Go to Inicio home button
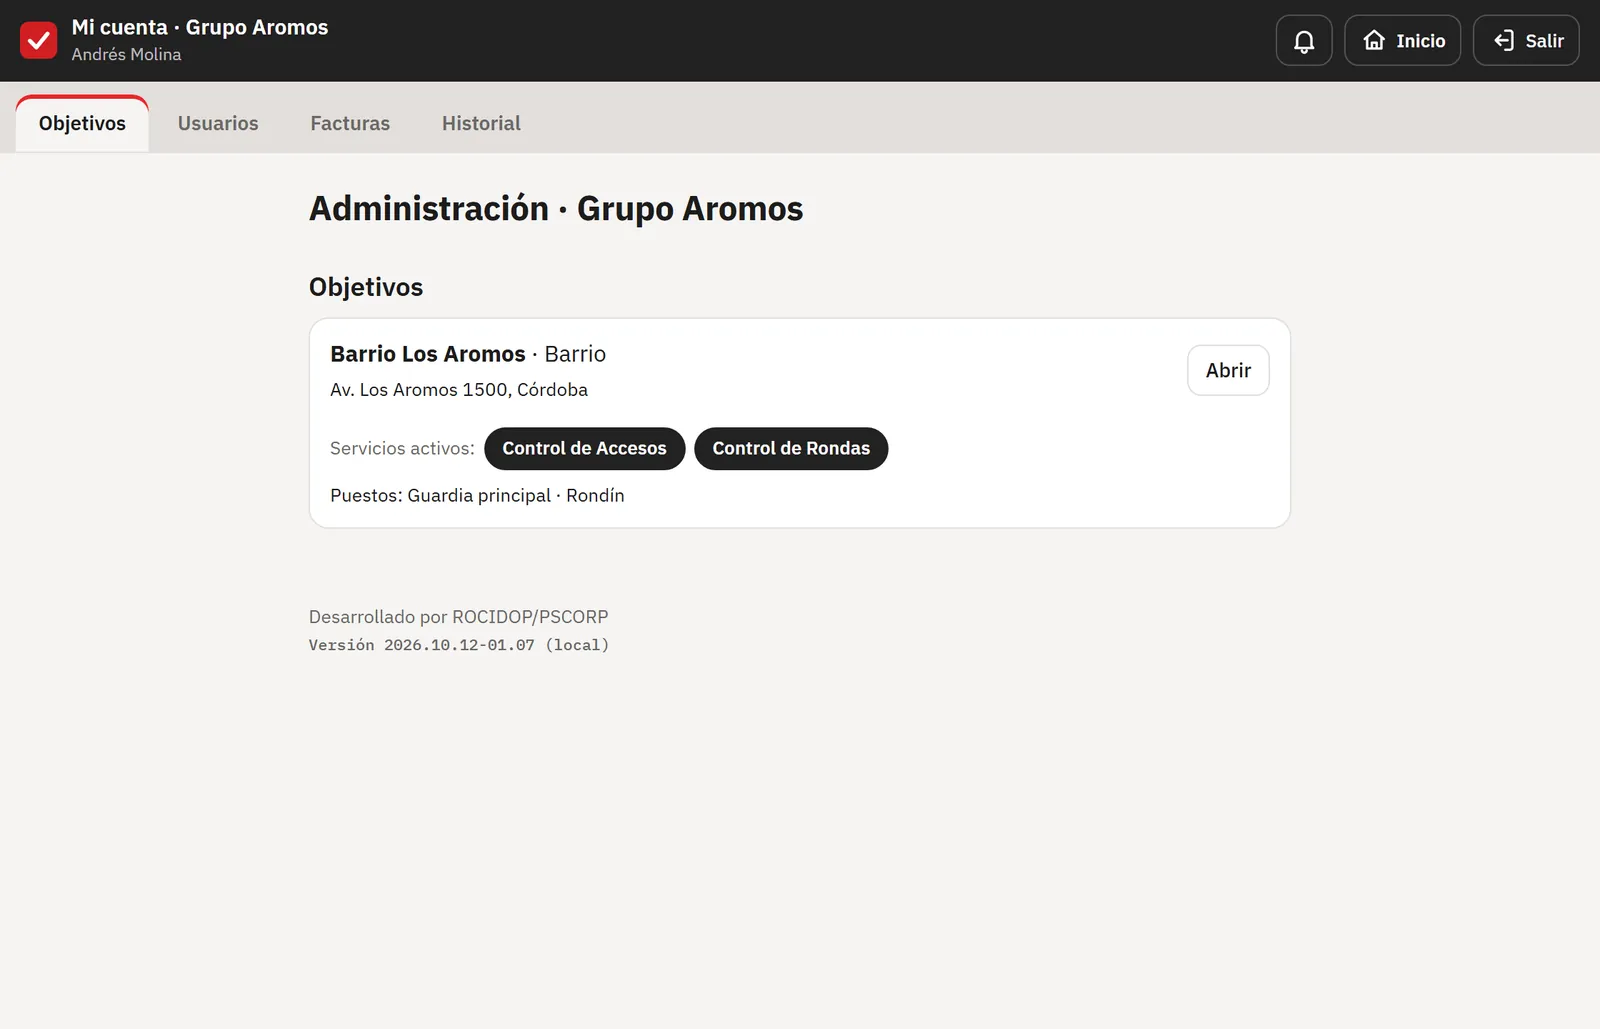1600x1029 pixels. click(1402, 41)
